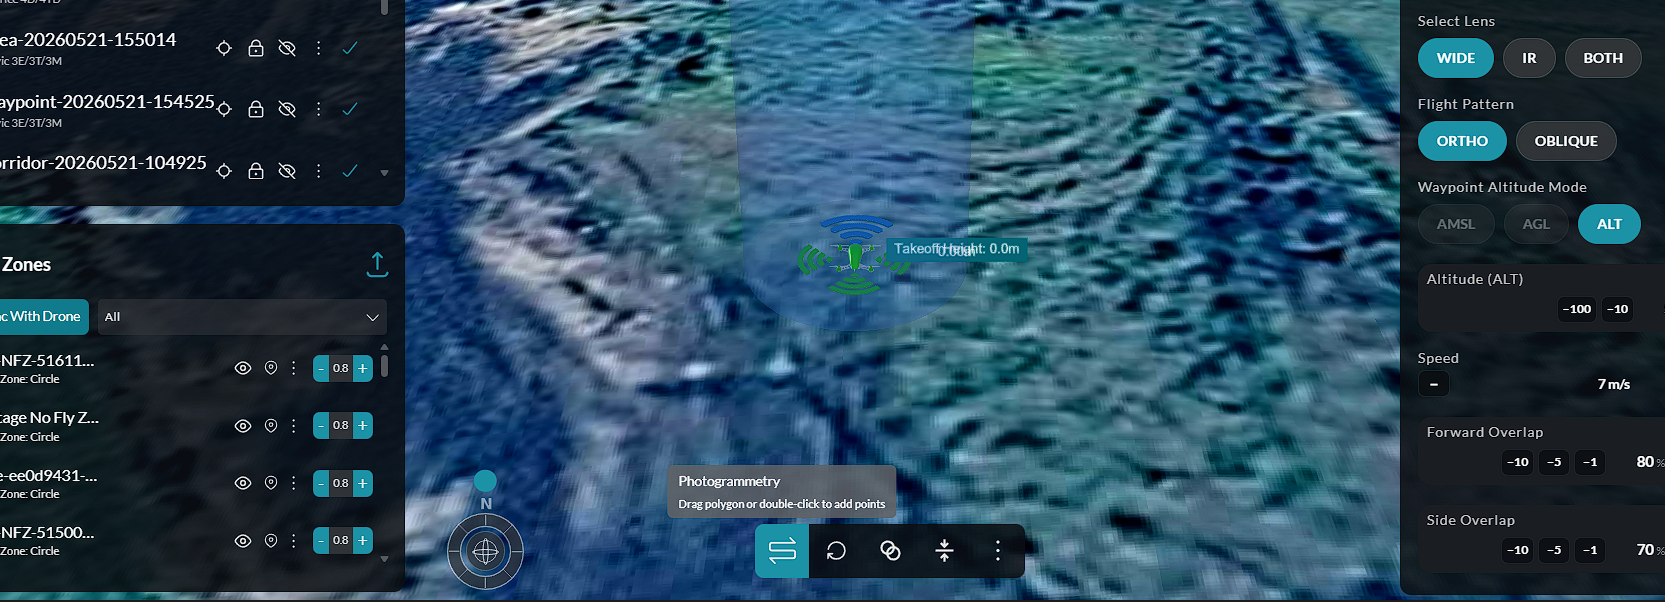The height and width of the screenshot is (602, 1665).
Task: Open three-dot menu for waypoint-20260521-154525
Action: point(318,109)
